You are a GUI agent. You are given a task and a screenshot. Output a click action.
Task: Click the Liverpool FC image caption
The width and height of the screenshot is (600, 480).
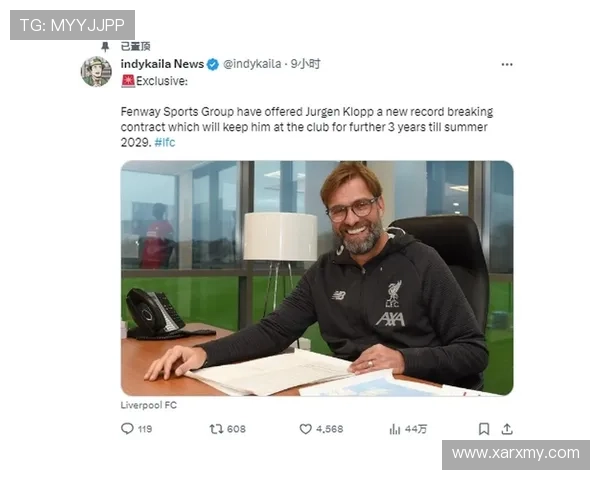[x=149, y=405]
